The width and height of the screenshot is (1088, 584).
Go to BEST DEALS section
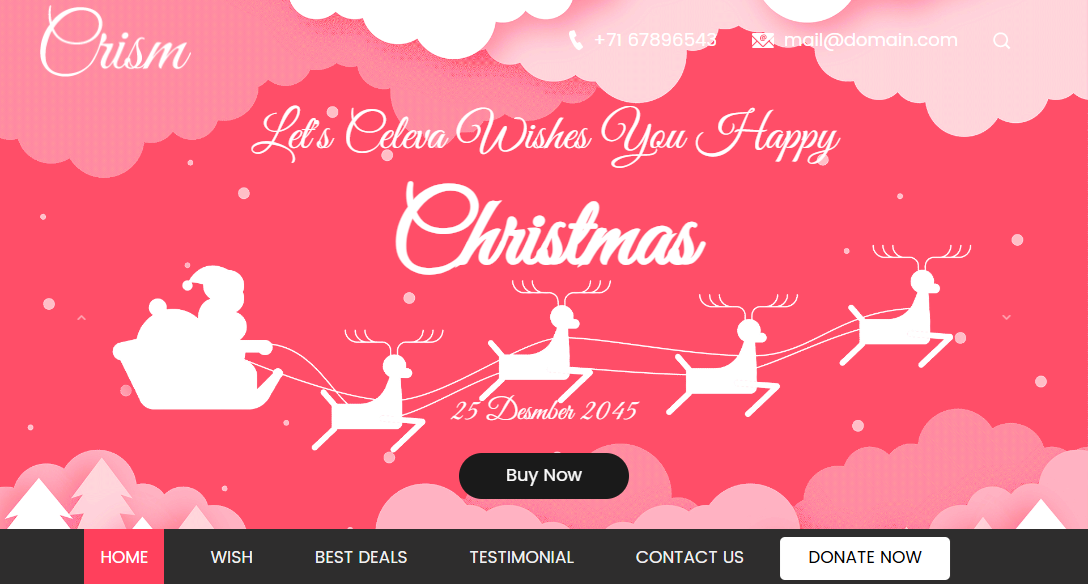tap(361, 557)
